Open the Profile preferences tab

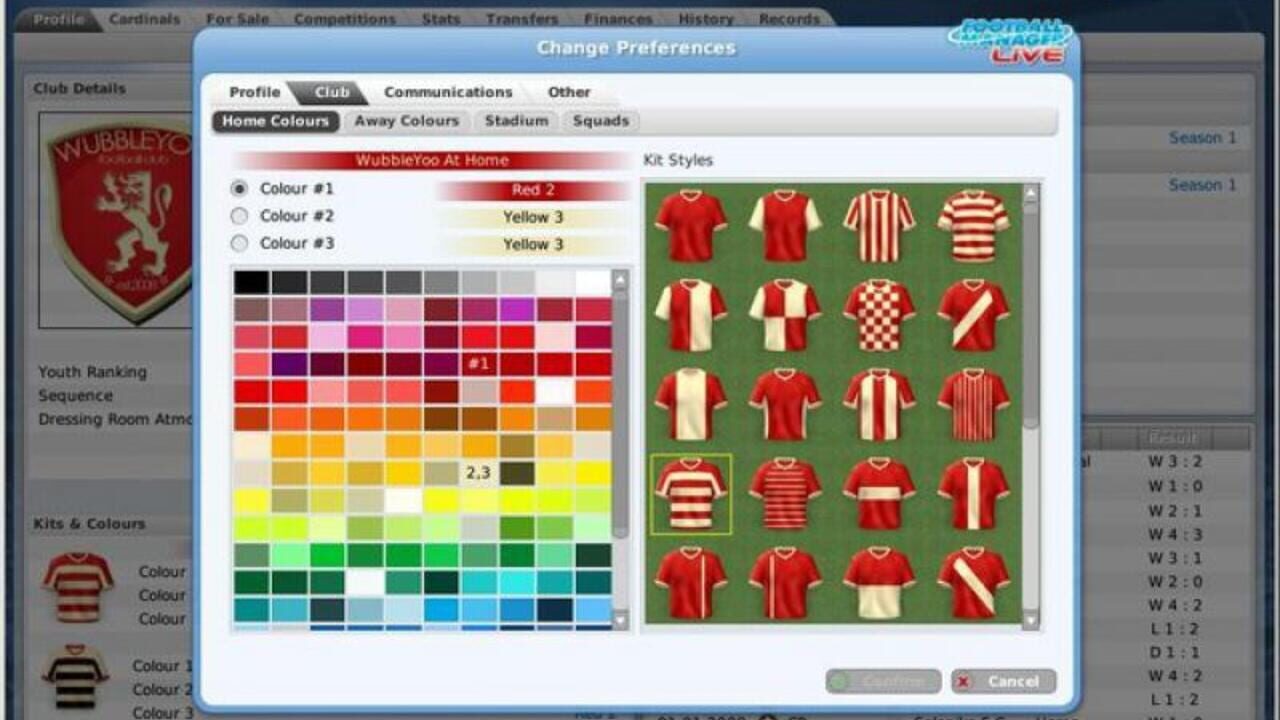255,92
